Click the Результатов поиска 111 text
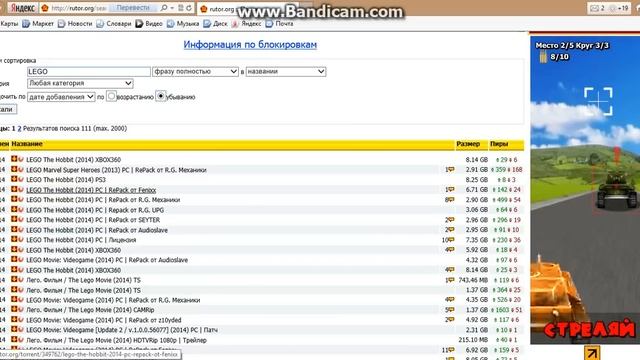The image size is (640, 360). click(x=75, y=129)
